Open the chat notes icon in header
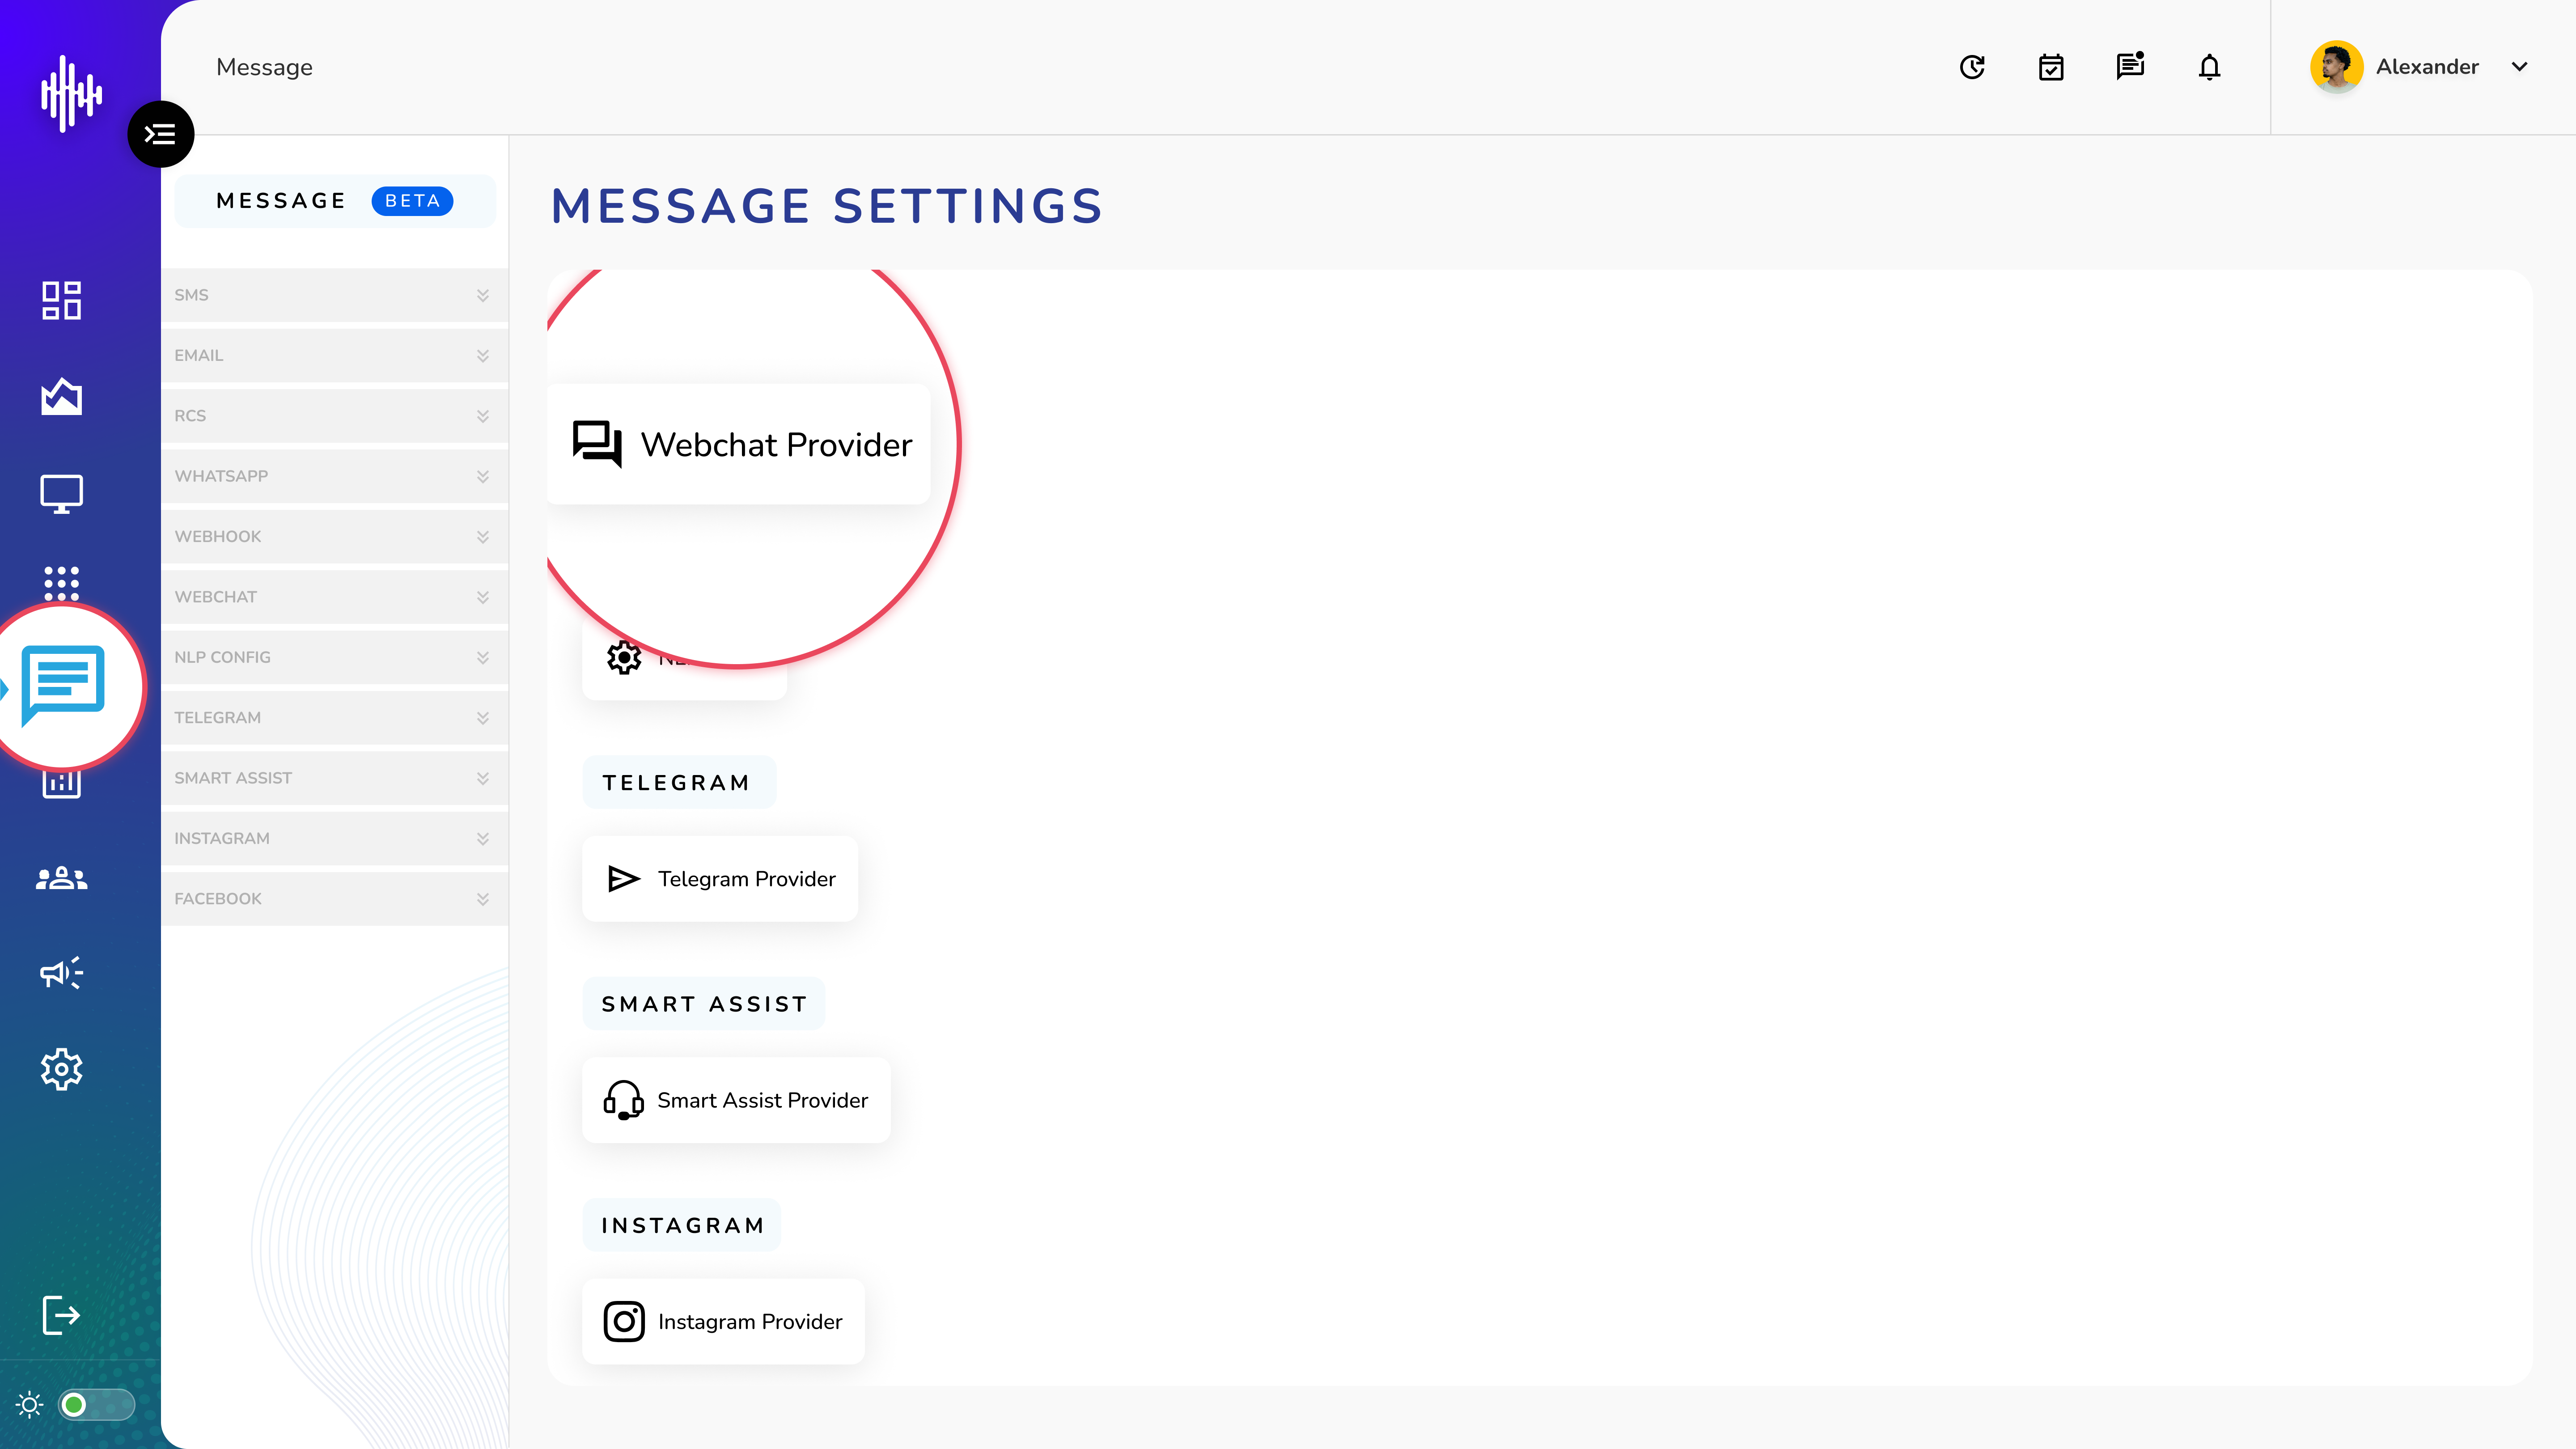Image resolution: width=2576 pixels, height=1449 pixels. (2130, 66)
